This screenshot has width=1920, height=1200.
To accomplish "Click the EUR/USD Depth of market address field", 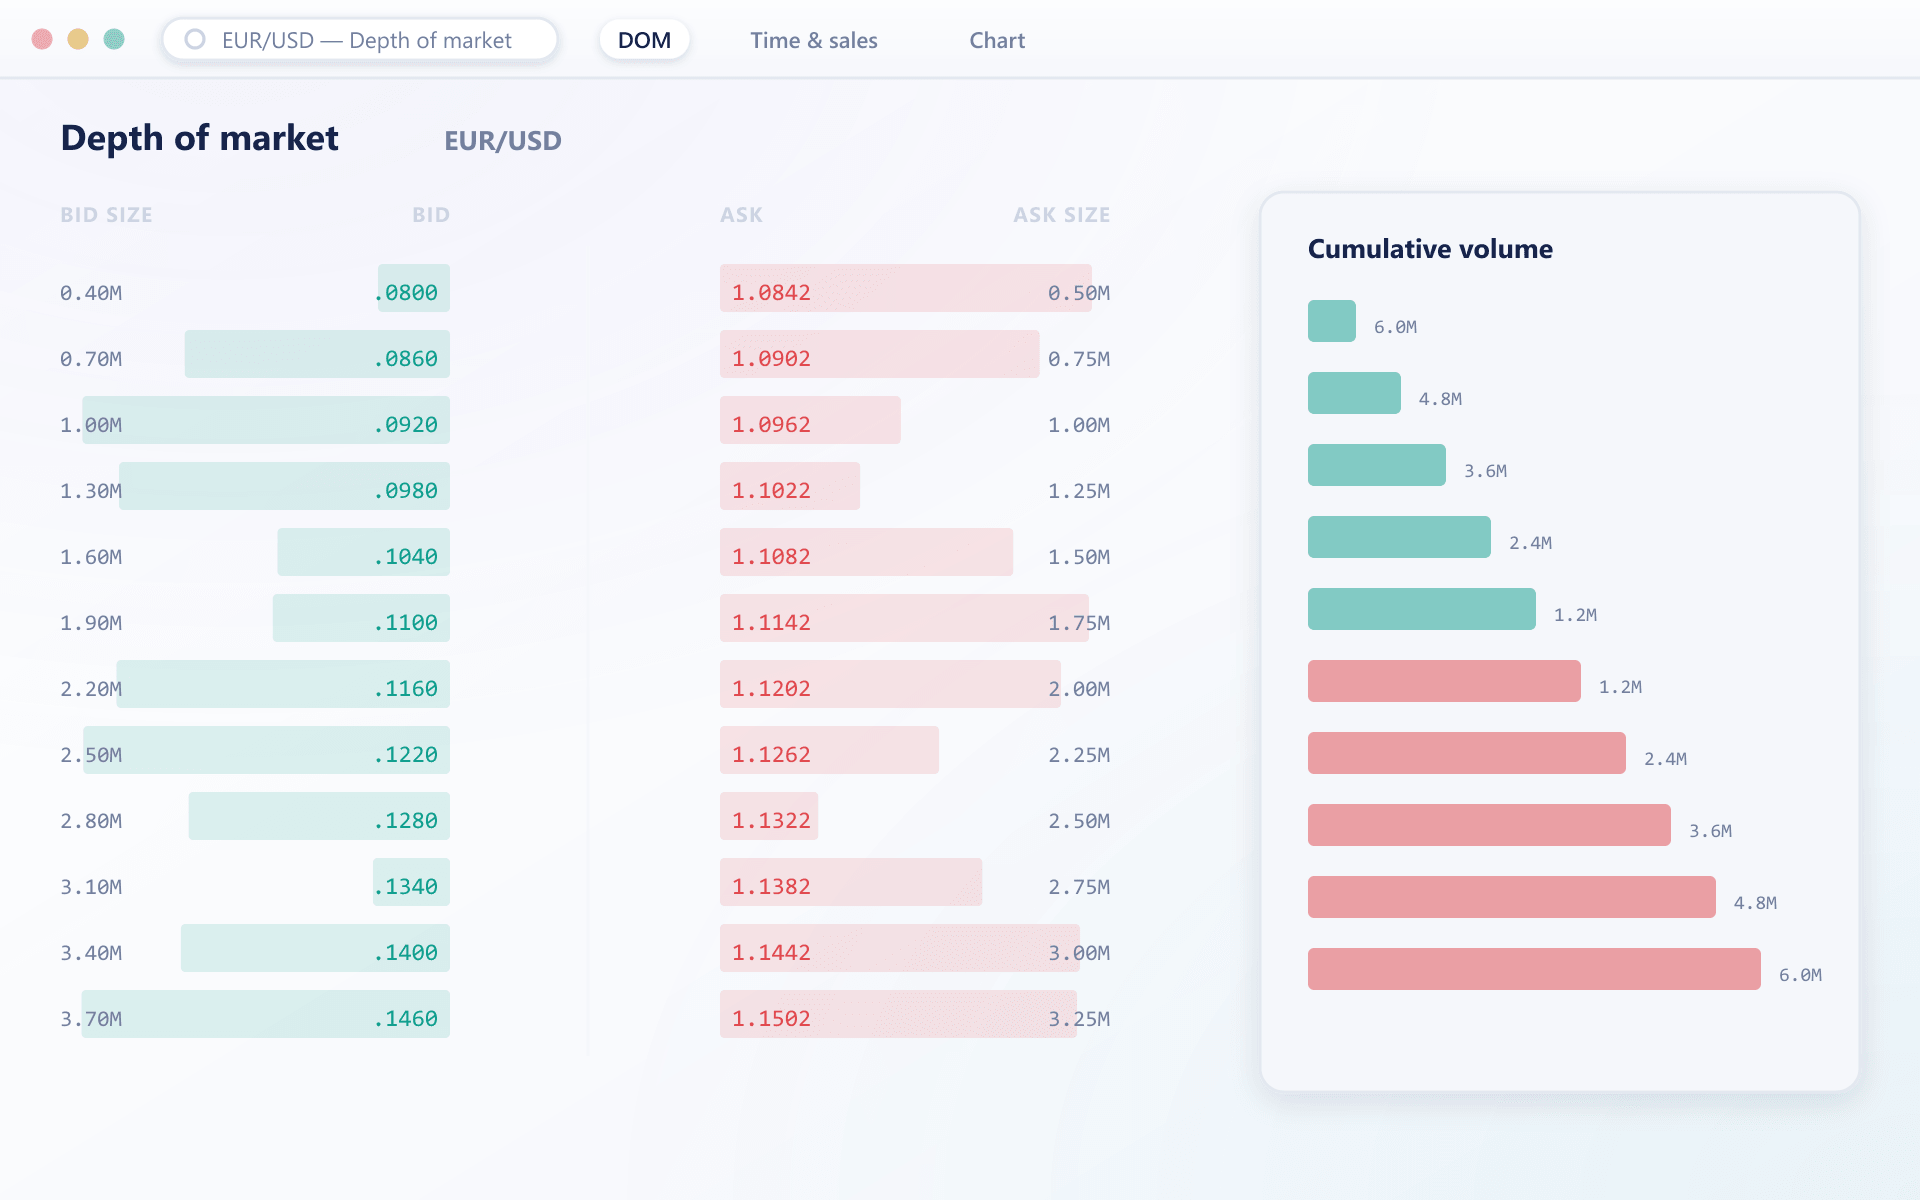I will pyautogui.click(x=360, y=40).
